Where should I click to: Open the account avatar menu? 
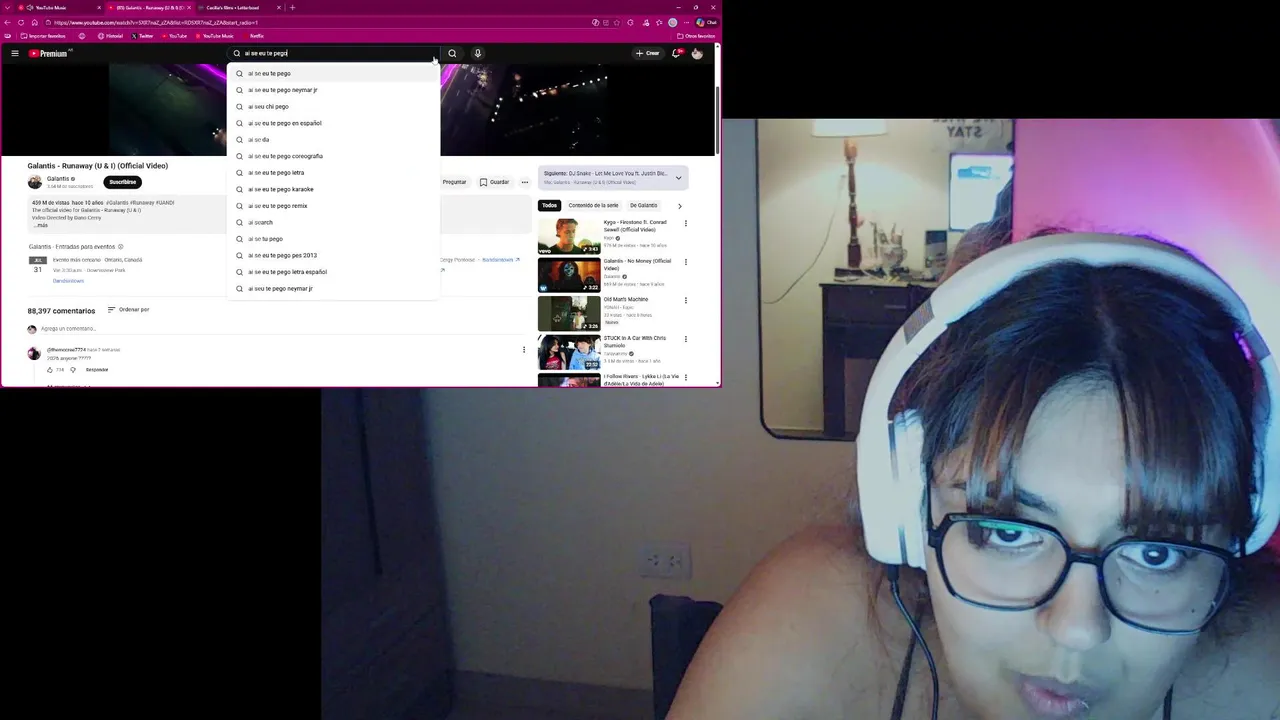(x=697, y=53)
